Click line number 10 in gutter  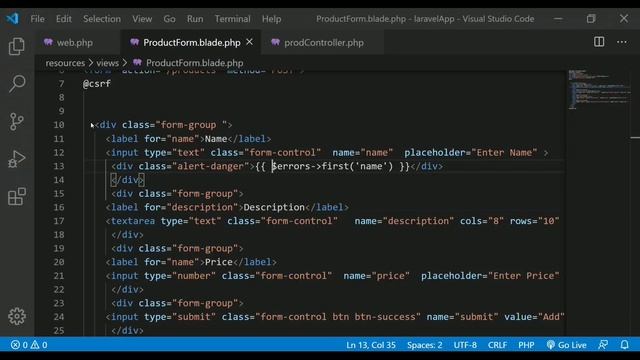tap(59, 125)
